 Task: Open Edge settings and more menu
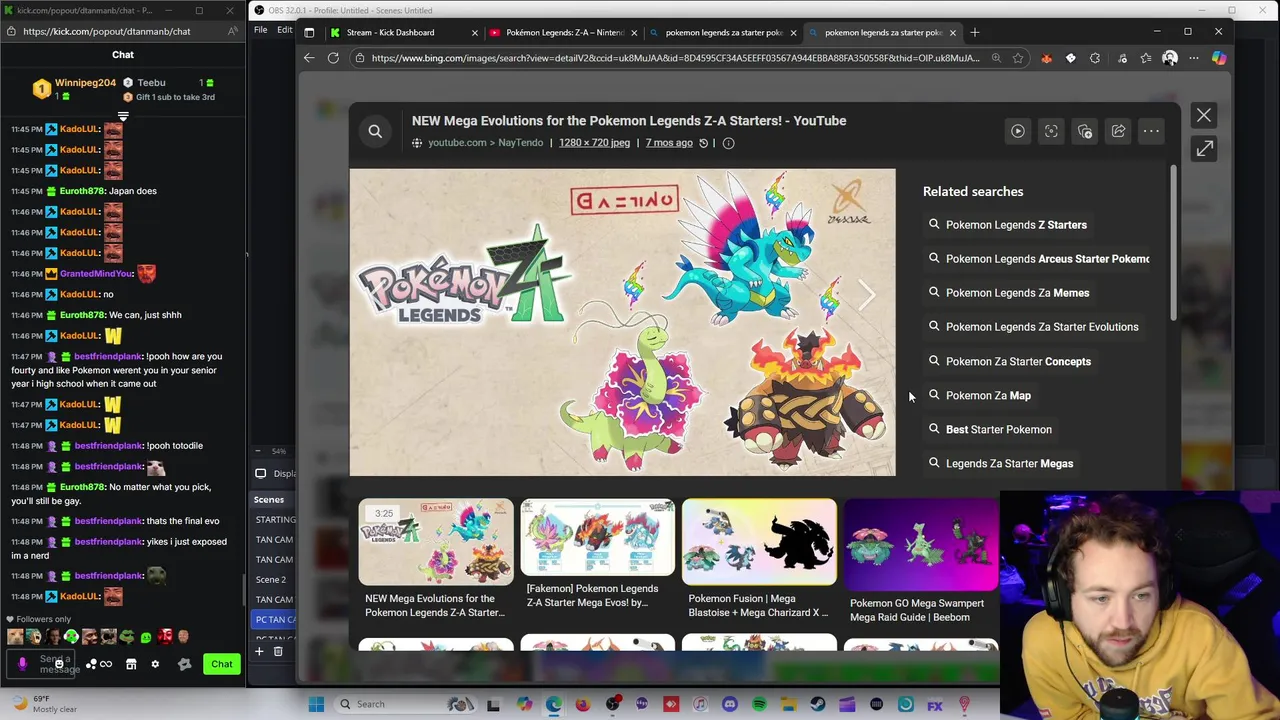point(1194,58)
